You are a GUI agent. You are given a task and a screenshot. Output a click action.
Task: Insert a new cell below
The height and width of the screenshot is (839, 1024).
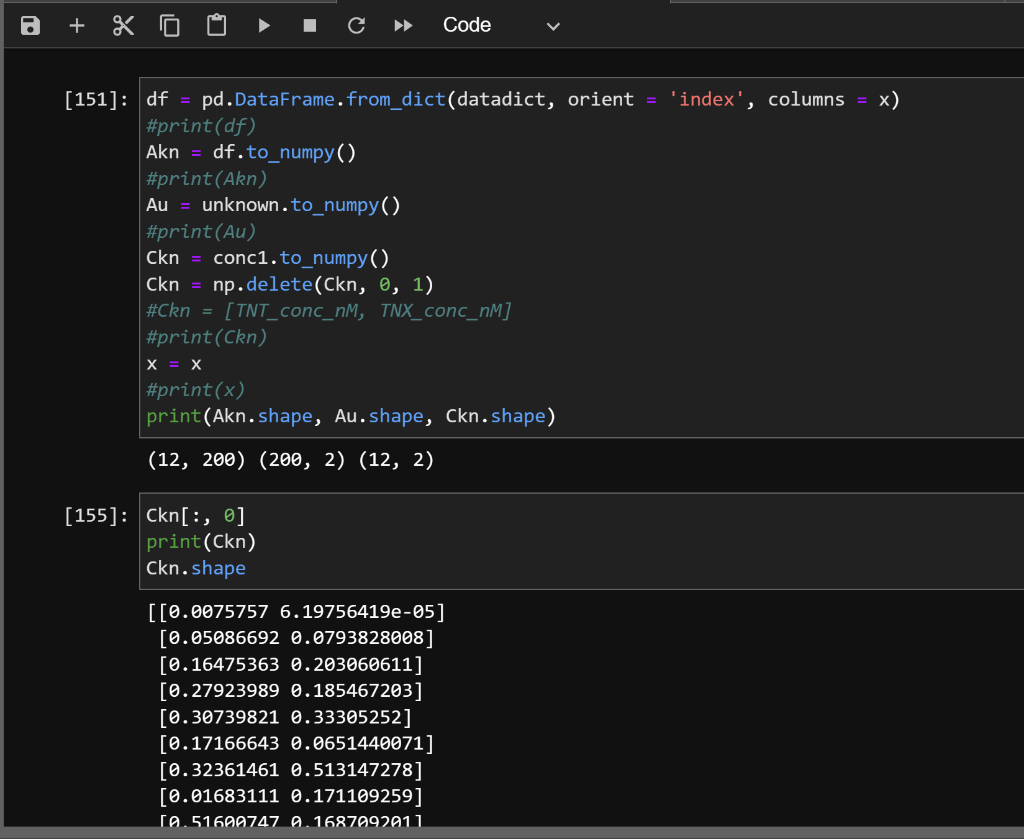click(x=76, y=25)
